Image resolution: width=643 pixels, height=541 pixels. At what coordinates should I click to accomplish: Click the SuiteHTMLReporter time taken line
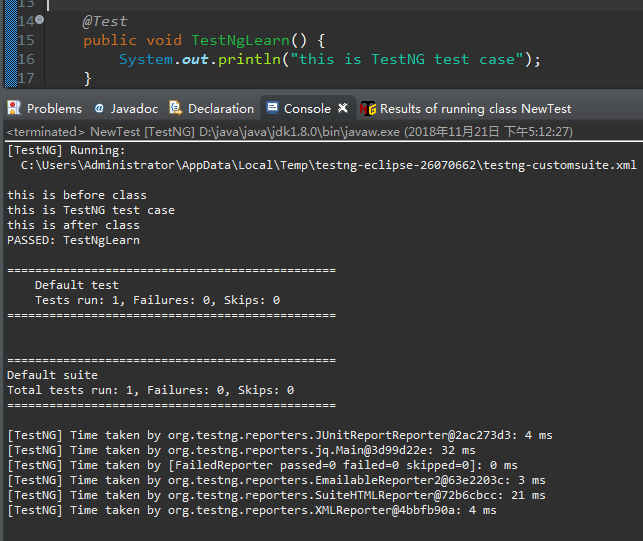pyautogui.click(x=276, y=495)
